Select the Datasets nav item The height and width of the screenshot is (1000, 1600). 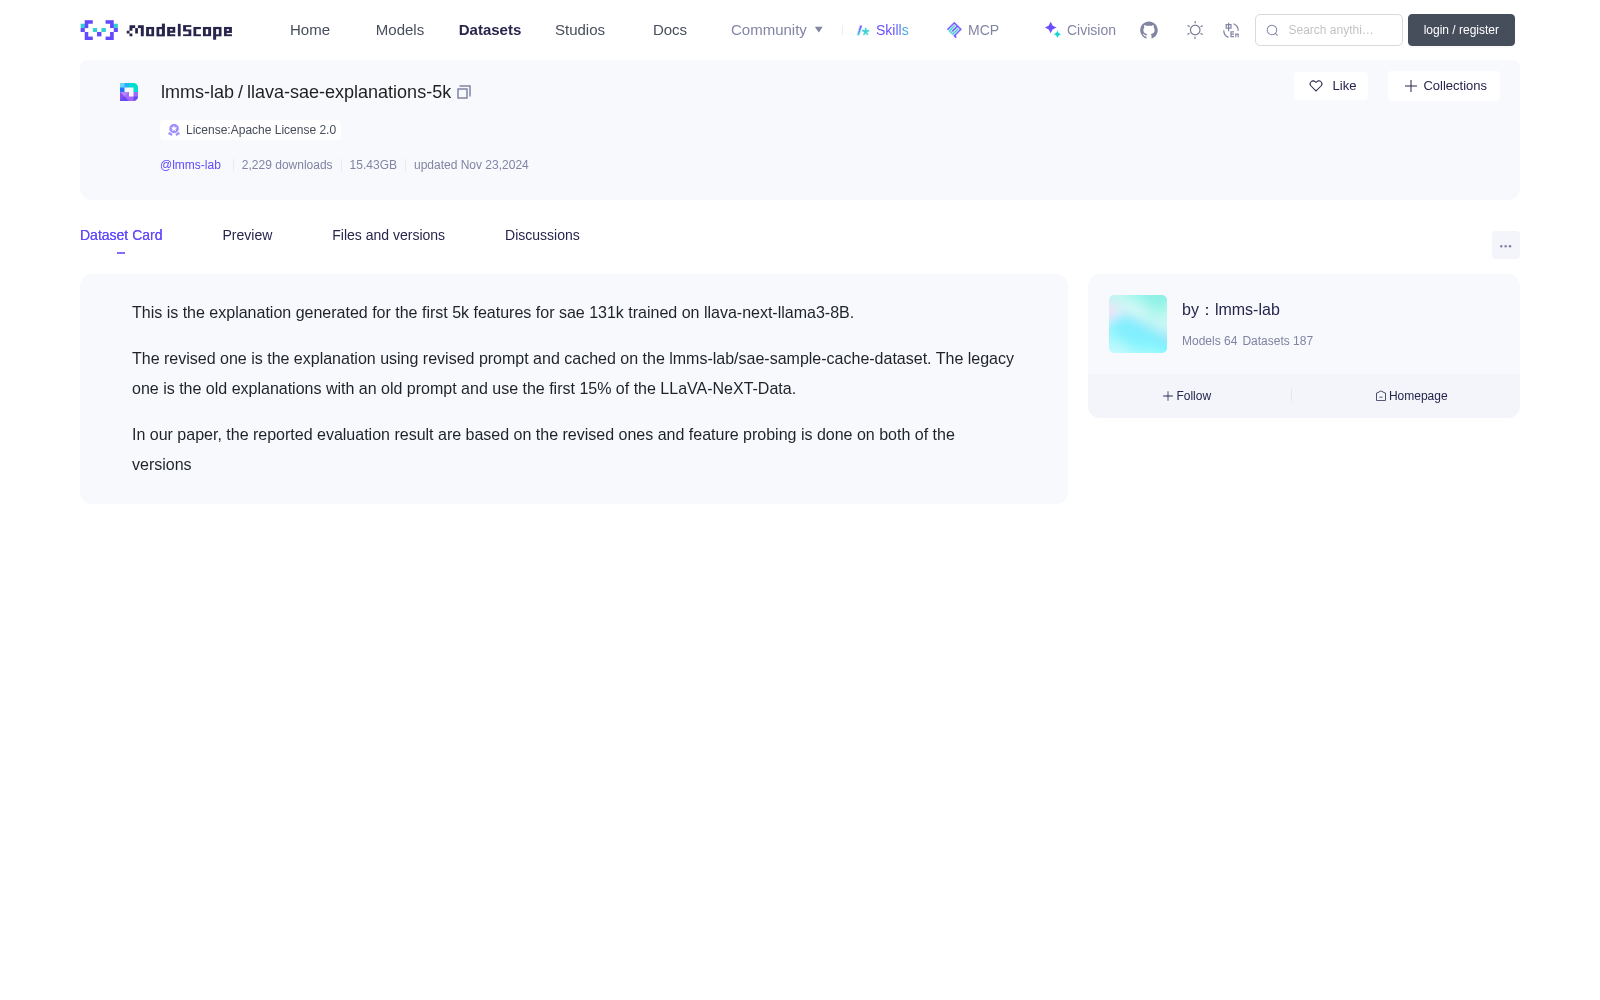click(490, 30)
